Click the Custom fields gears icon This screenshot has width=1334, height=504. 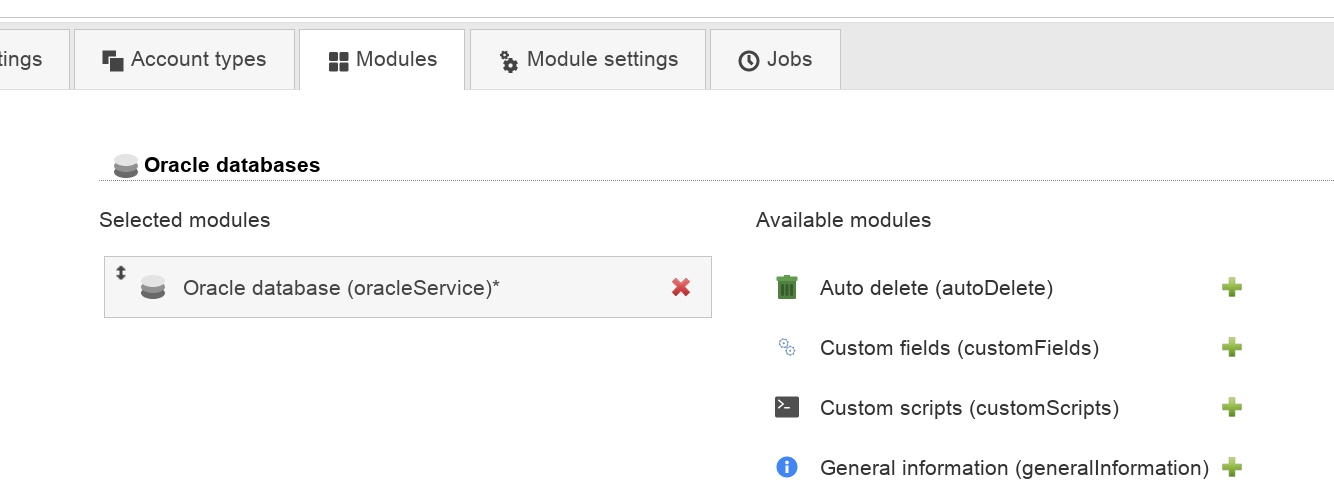tap(787, 348)
